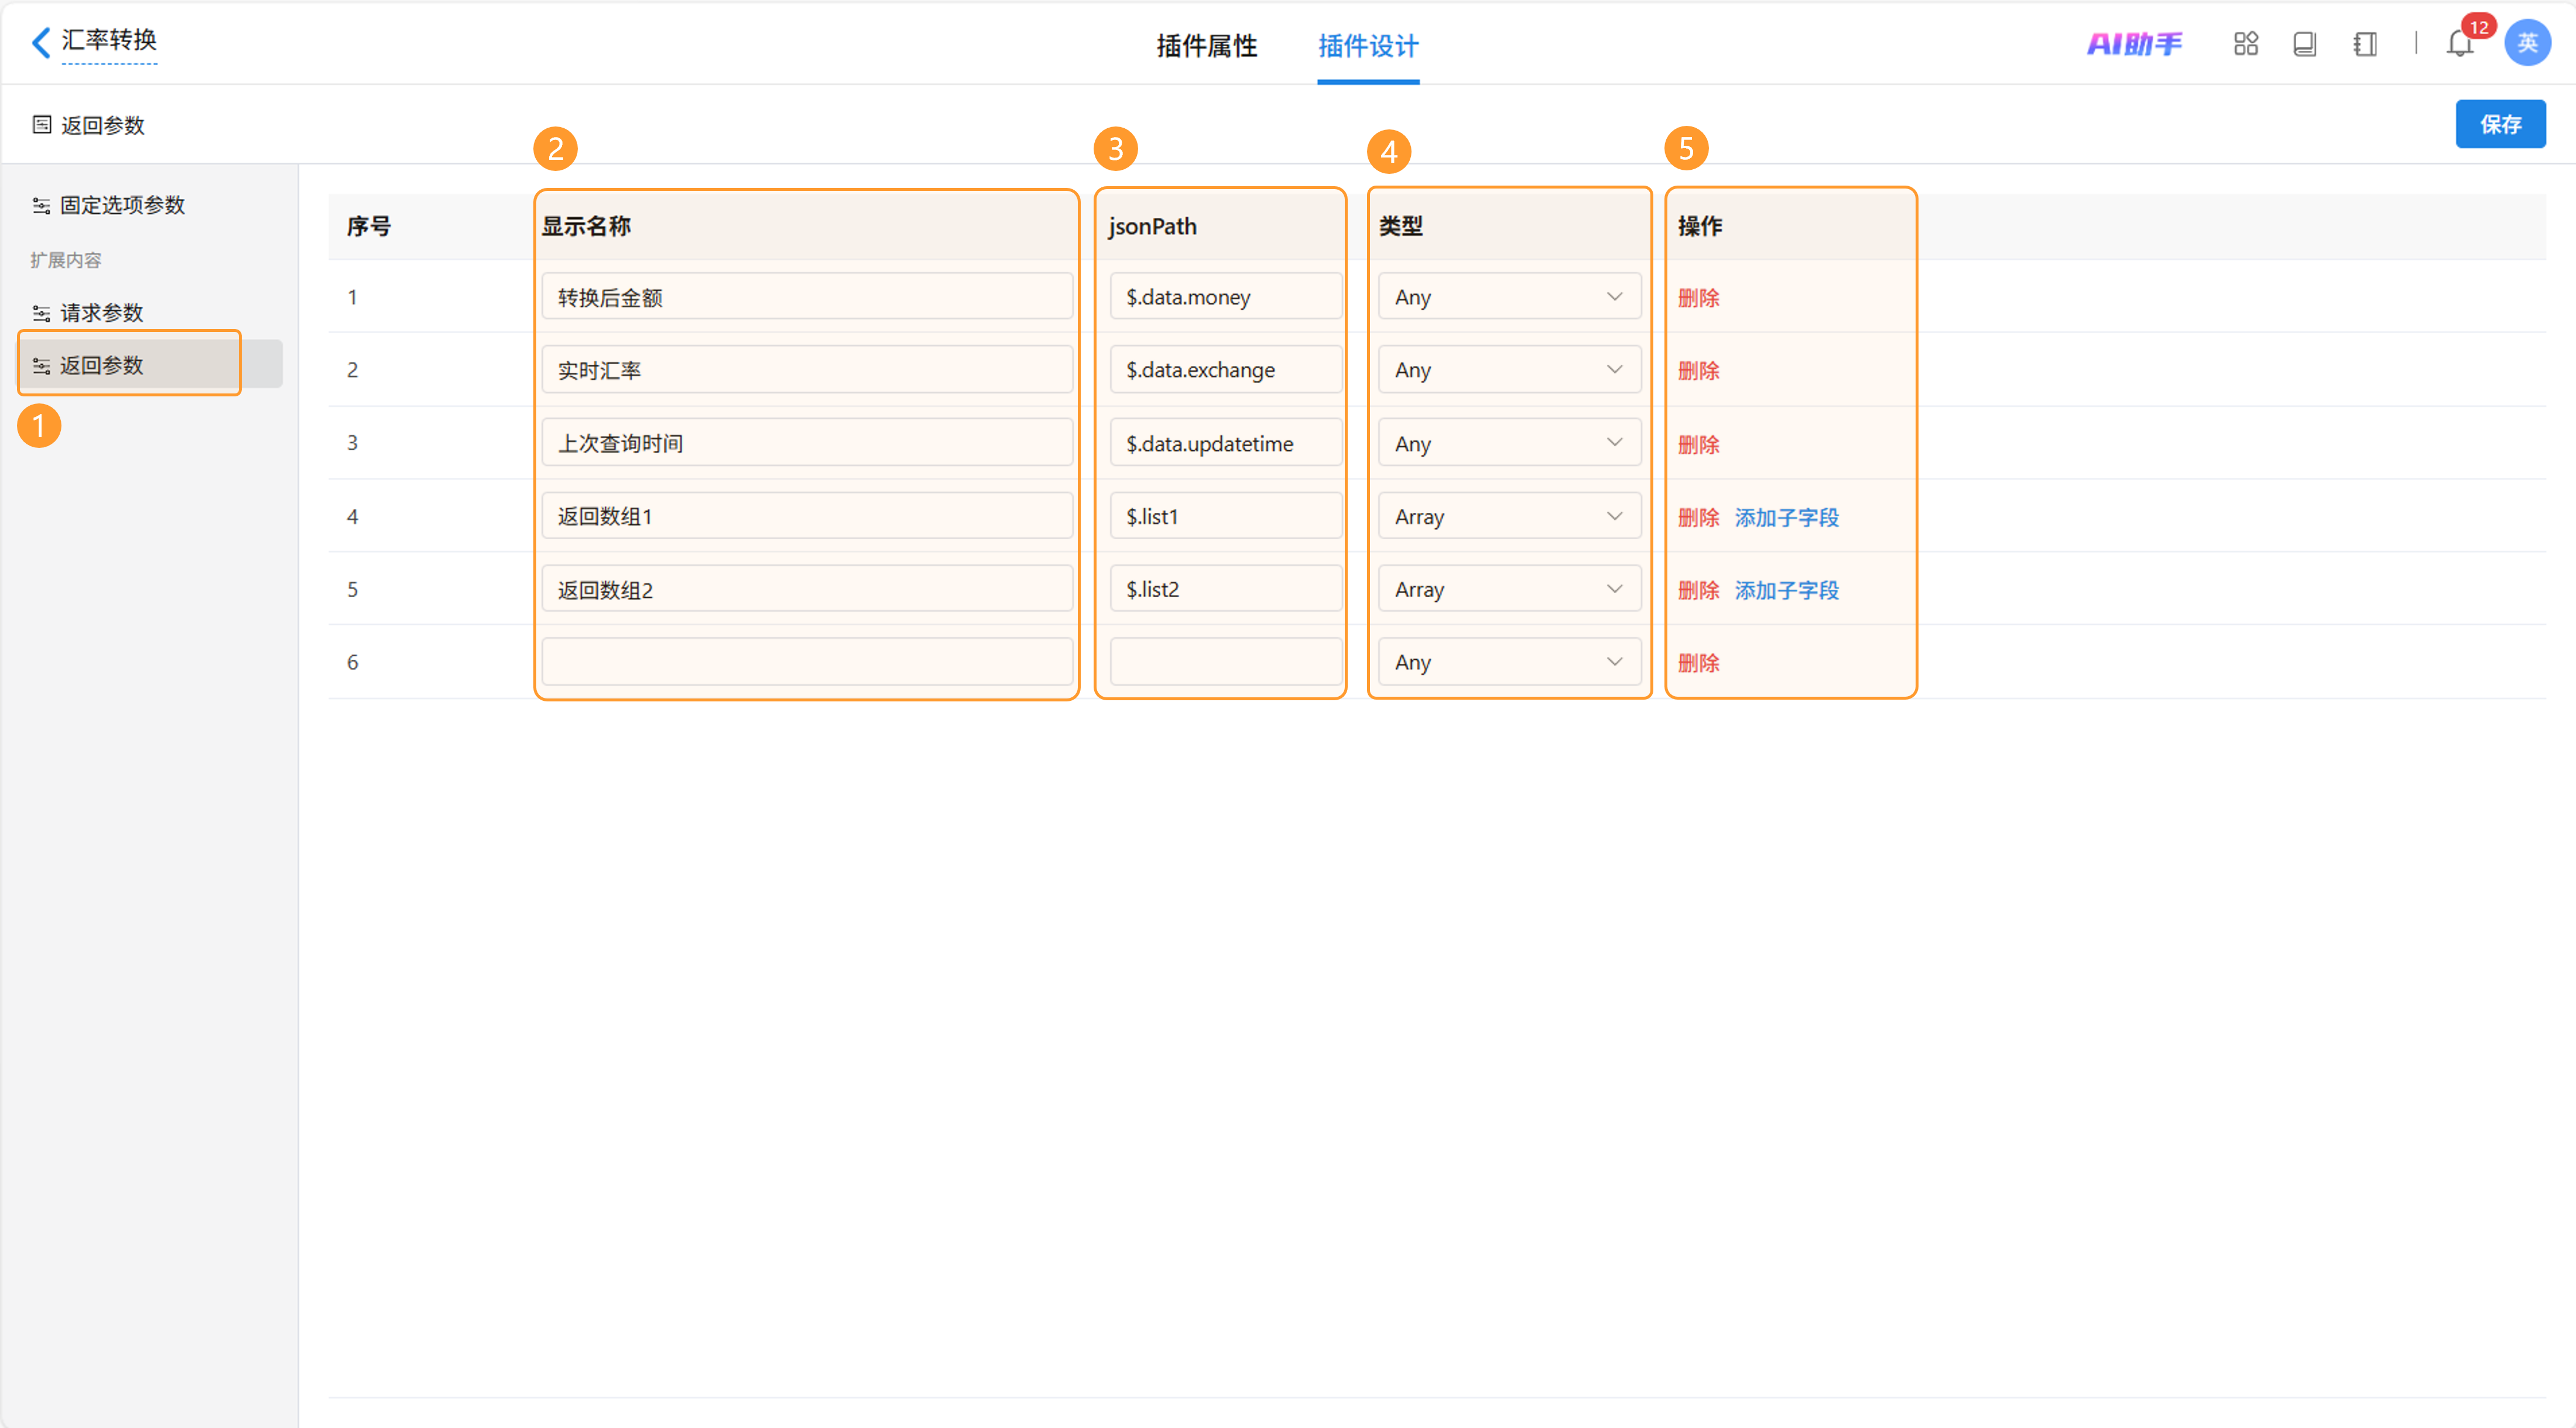Open the apps grid icon
The image size is (2576, 1428).
(2245, 44)
